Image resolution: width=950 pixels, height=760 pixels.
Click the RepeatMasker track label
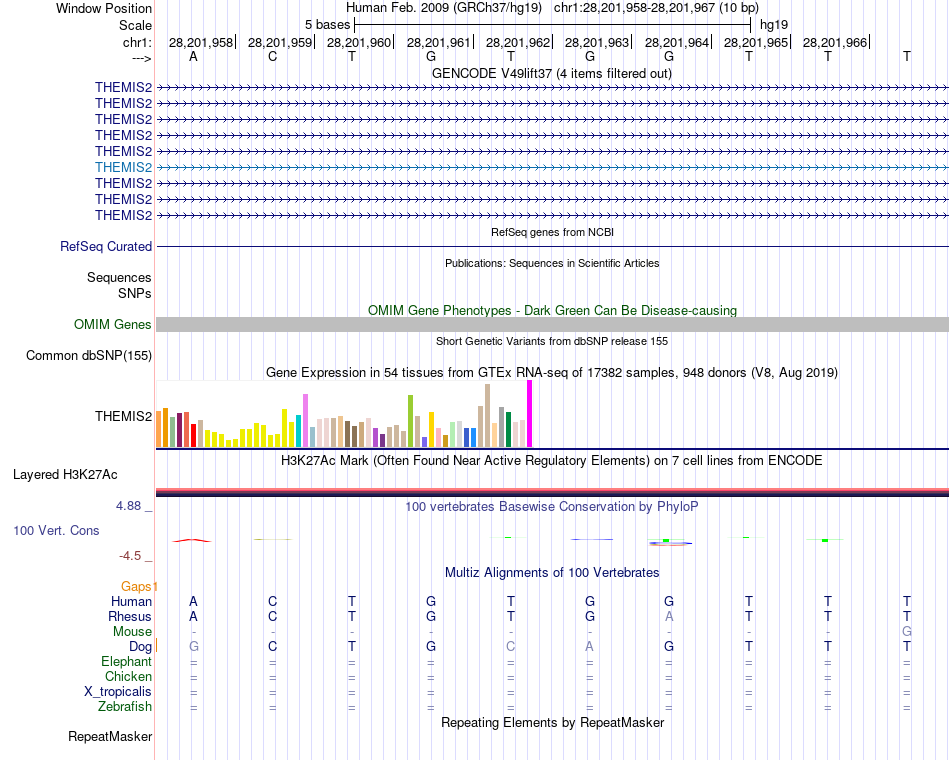tap(110, 737)
